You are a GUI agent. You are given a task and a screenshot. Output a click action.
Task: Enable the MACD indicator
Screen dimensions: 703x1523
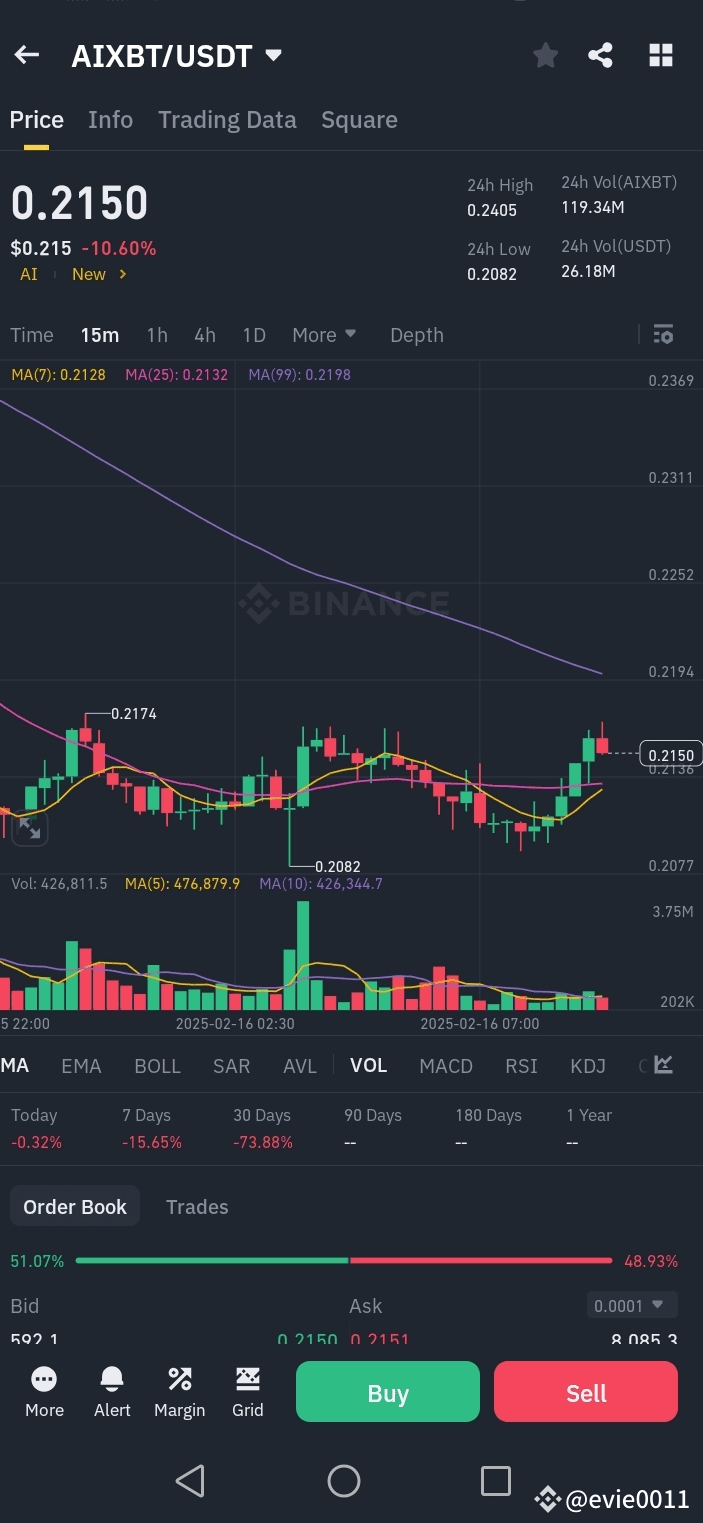[445, 1065]
